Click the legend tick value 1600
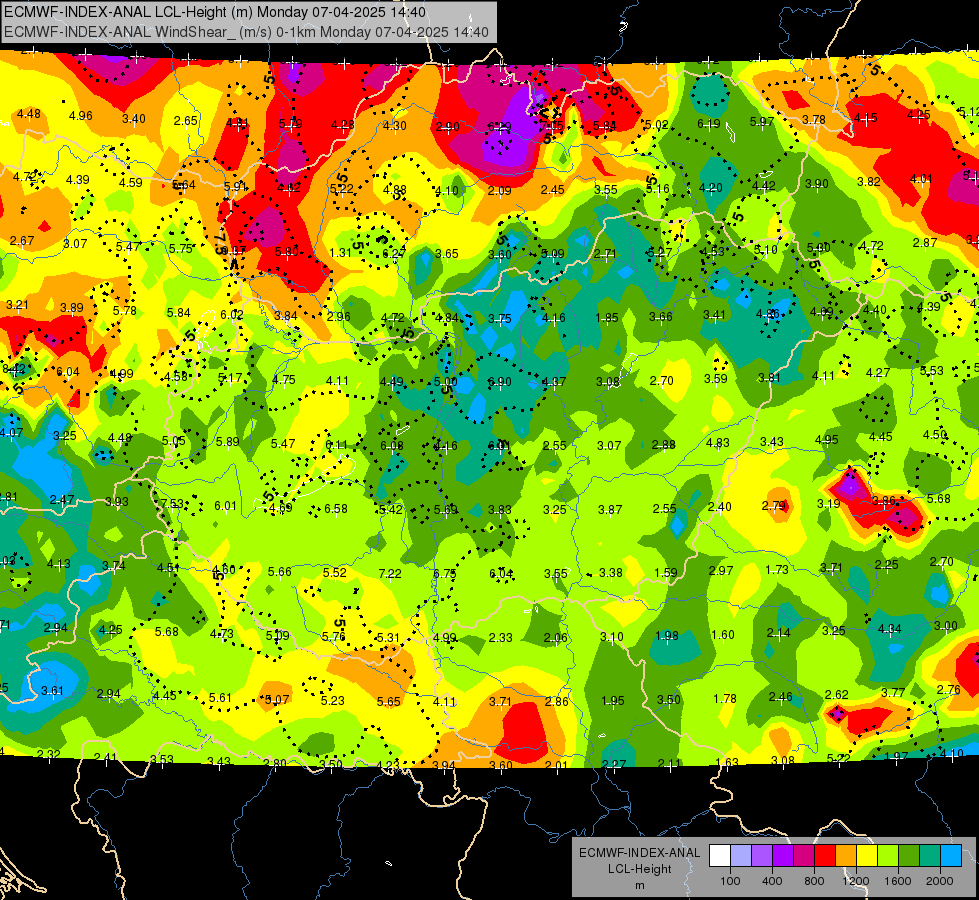Screen dimensions: 979x900 pos(898,881)
